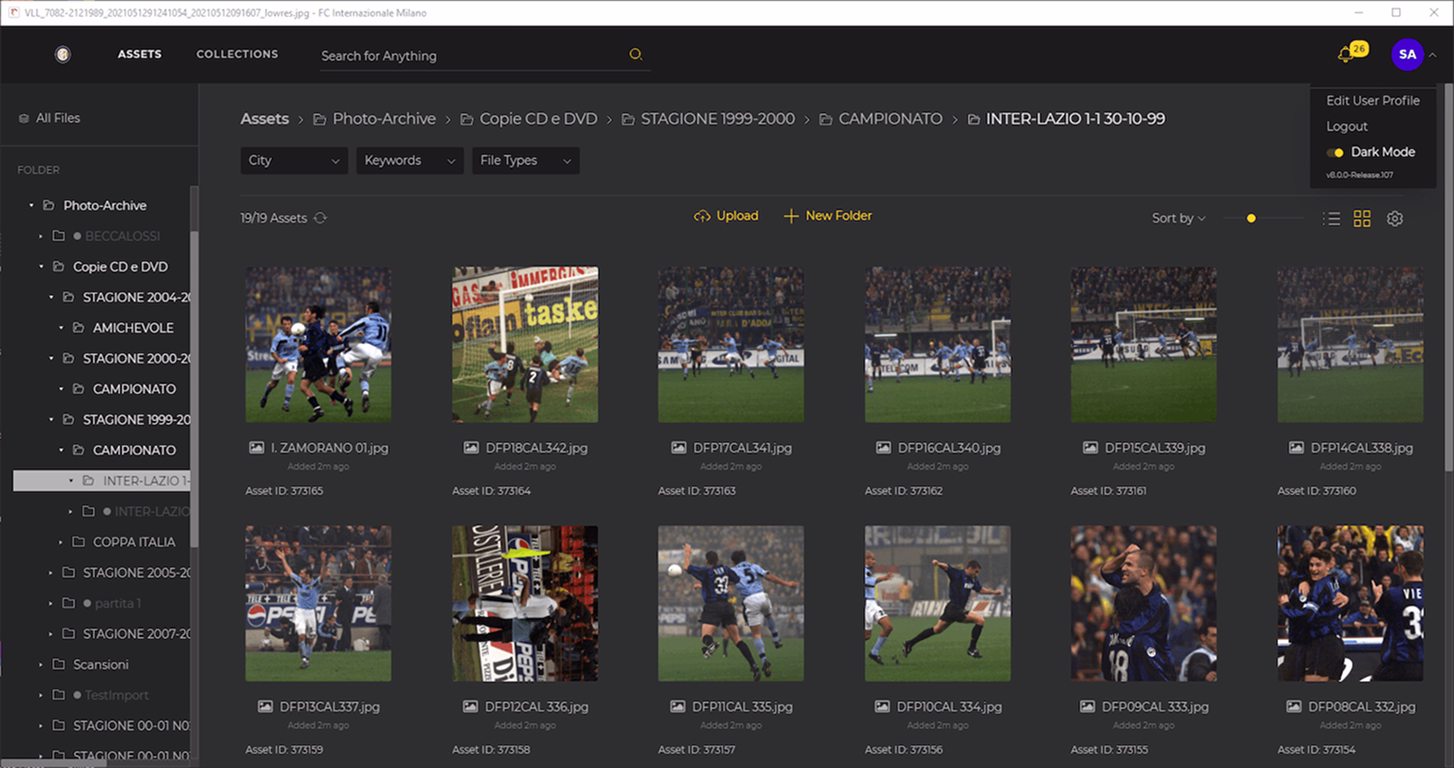Expand the Scansioni tree arrow
1454x768 pixels.
(41, 665)
